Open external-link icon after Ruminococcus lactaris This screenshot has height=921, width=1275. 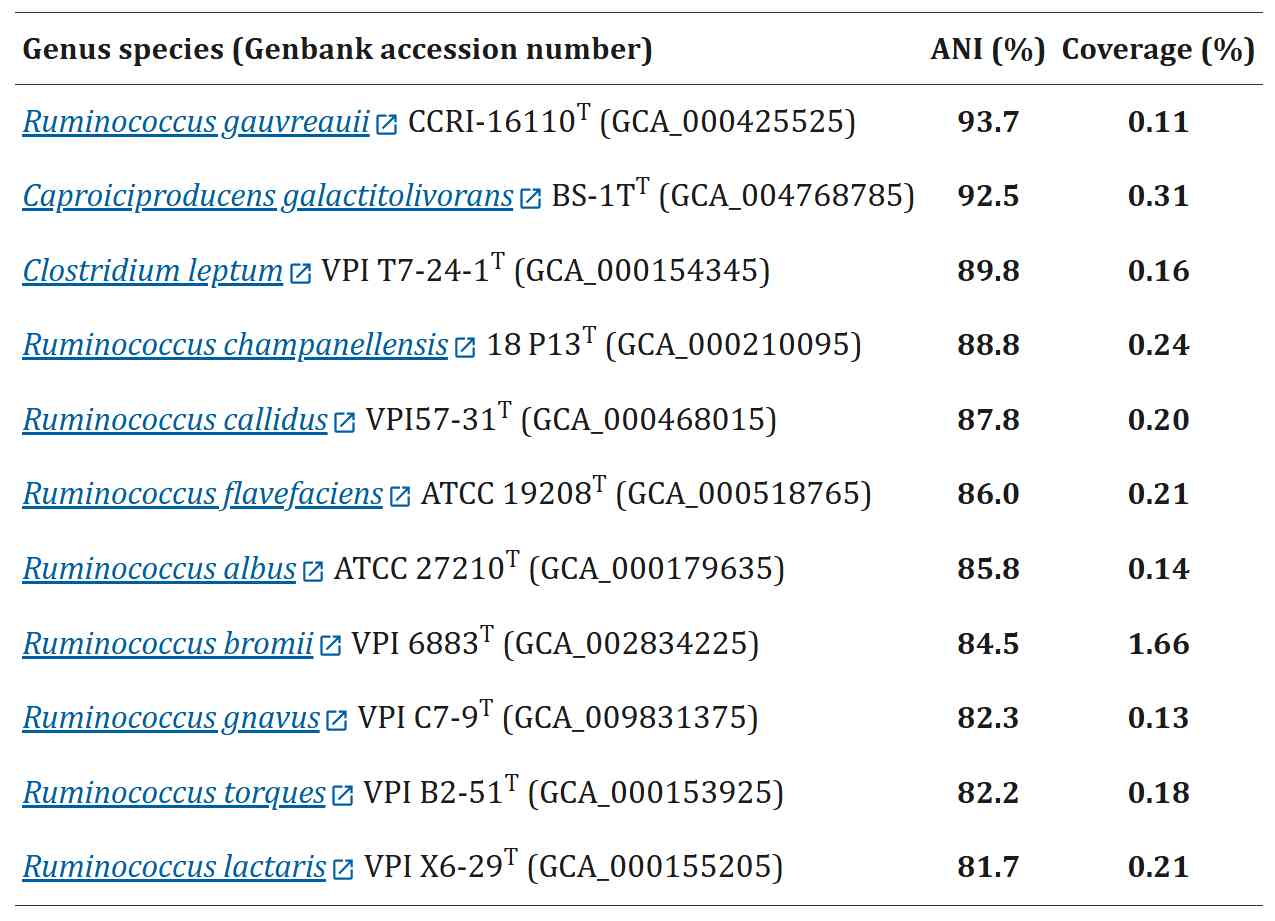[343, 870]
